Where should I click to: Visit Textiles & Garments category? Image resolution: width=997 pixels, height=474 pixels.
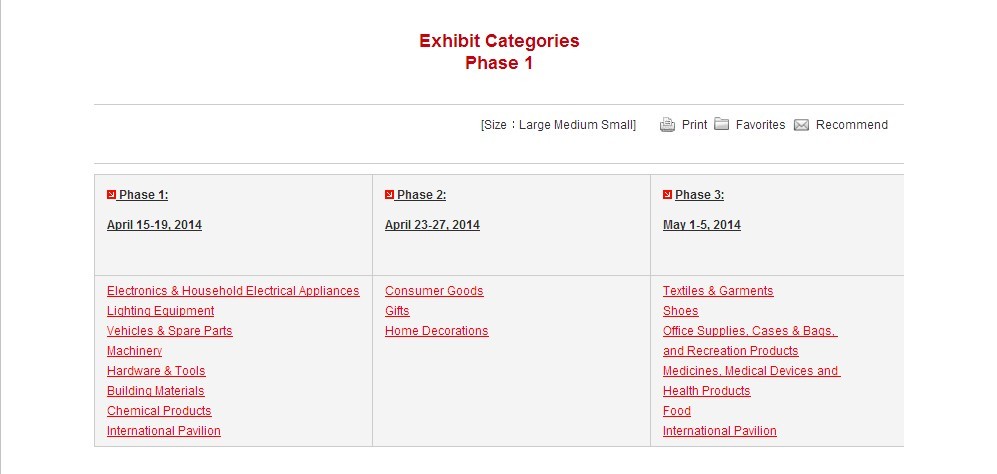click(x=718, y=291)
